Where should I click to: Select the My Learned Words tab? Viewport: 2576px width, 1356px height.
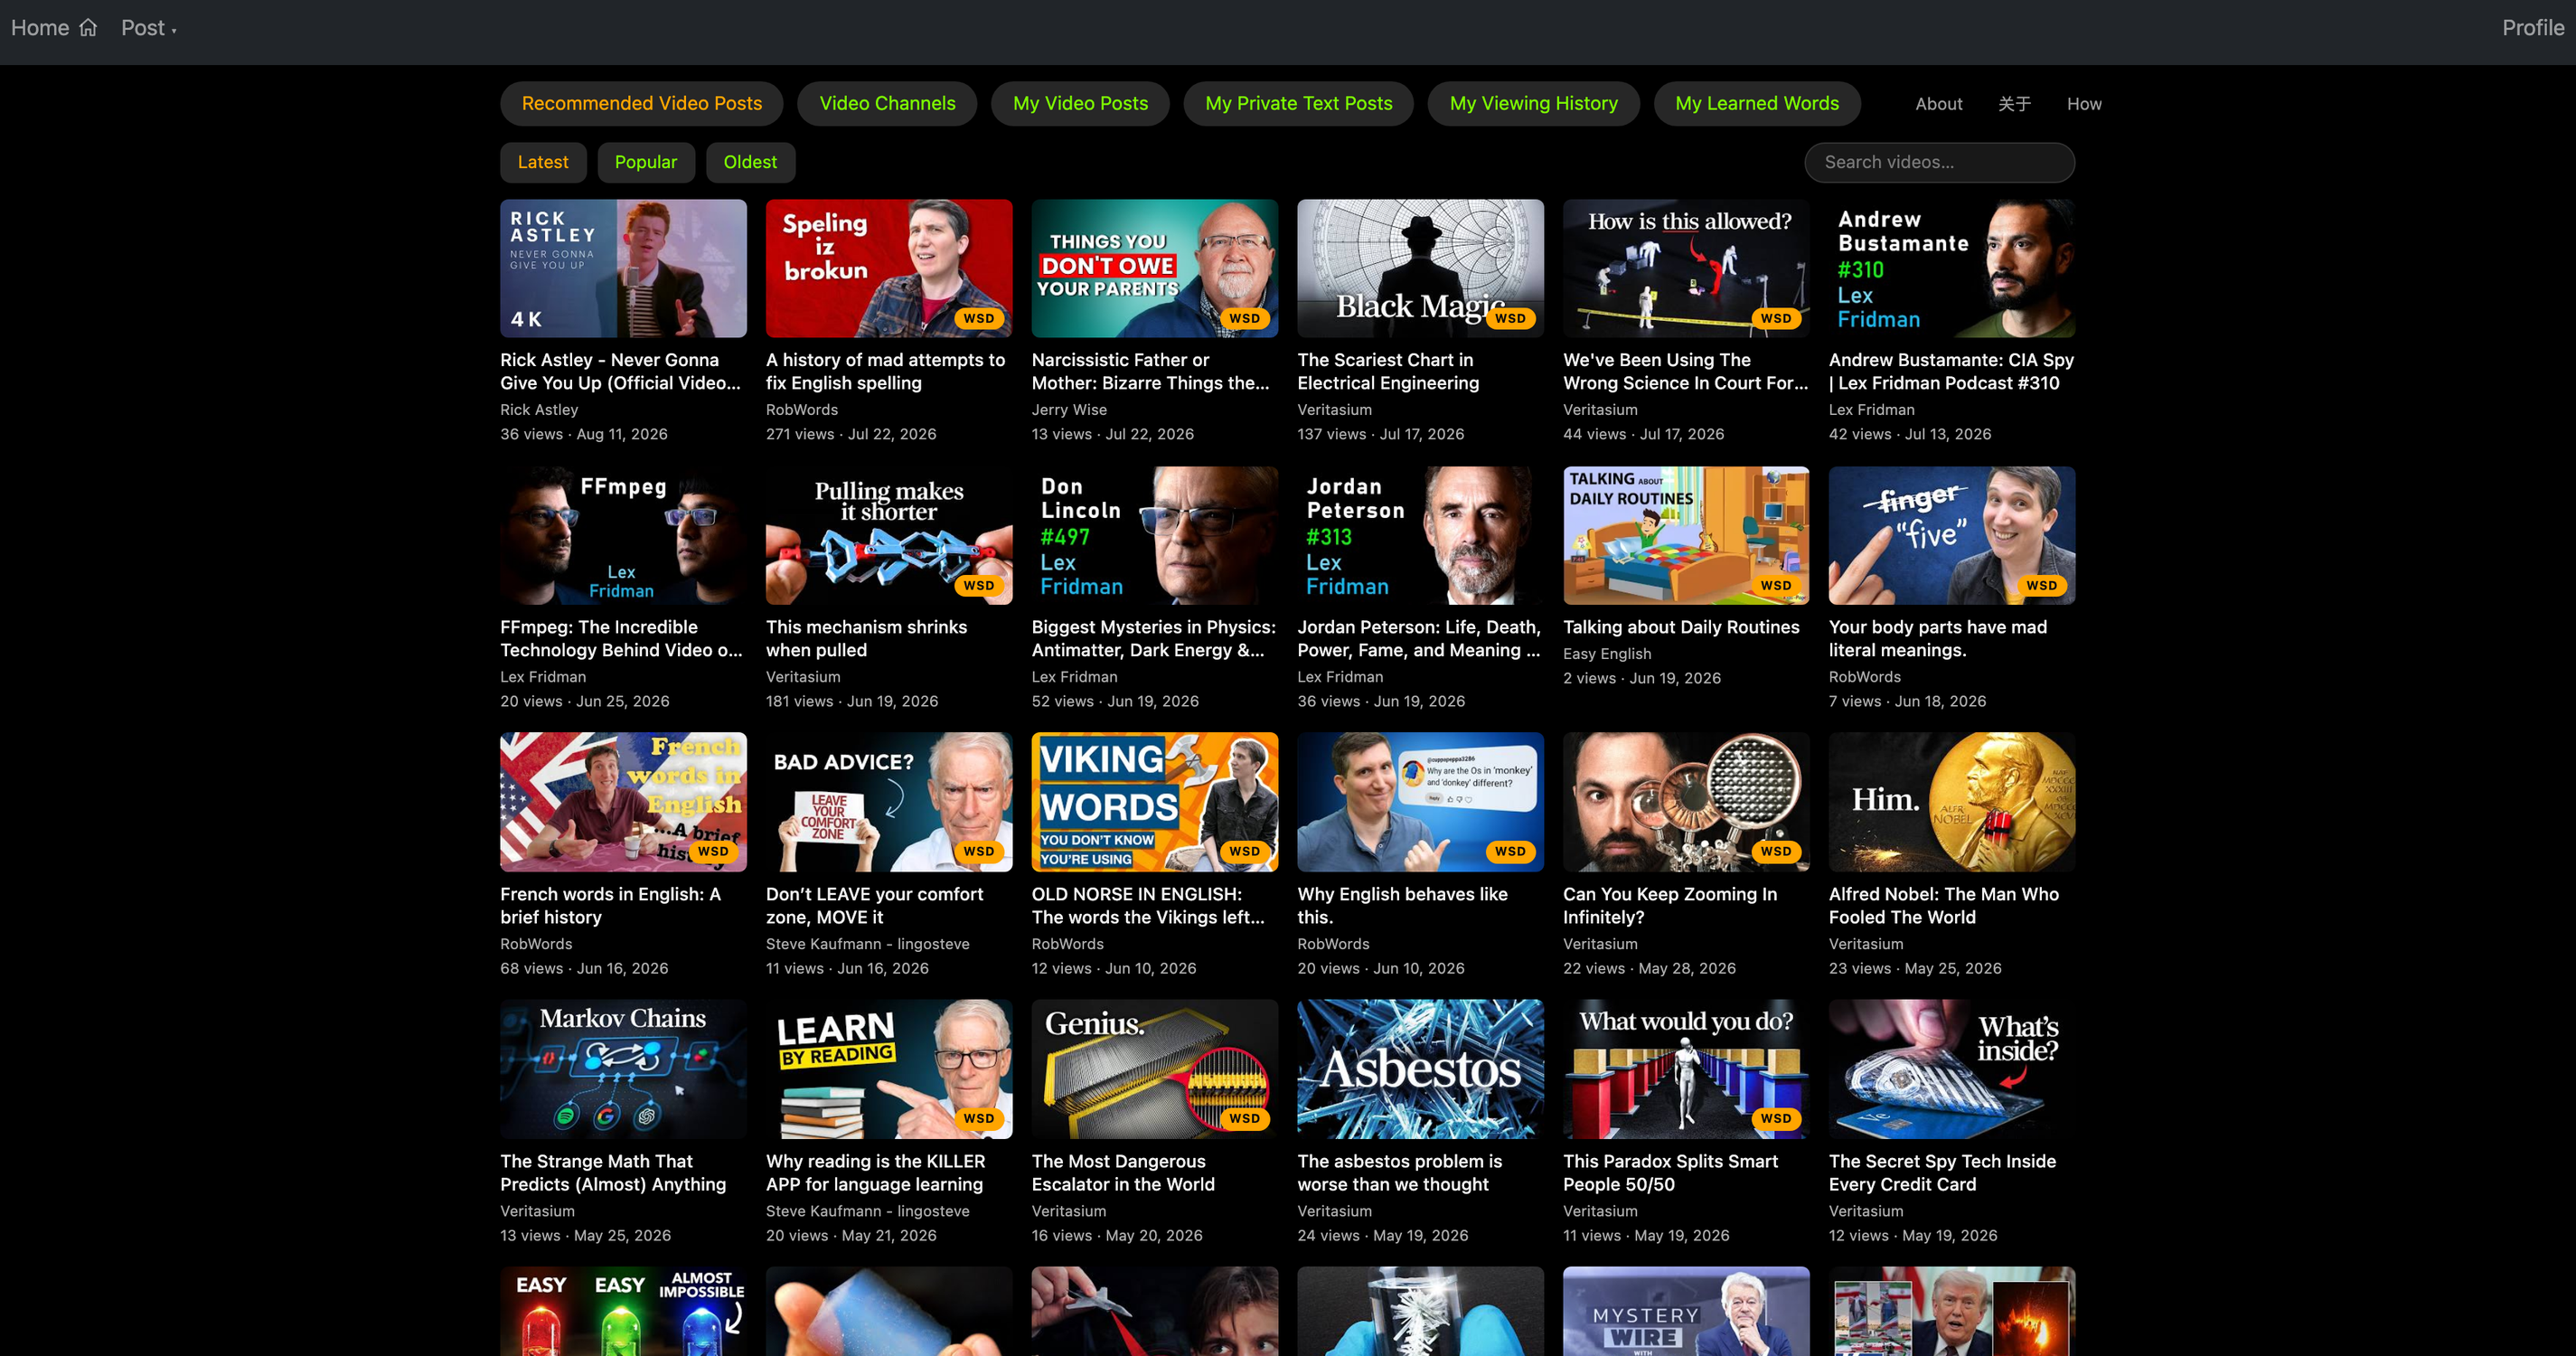tap(1757, 103)
